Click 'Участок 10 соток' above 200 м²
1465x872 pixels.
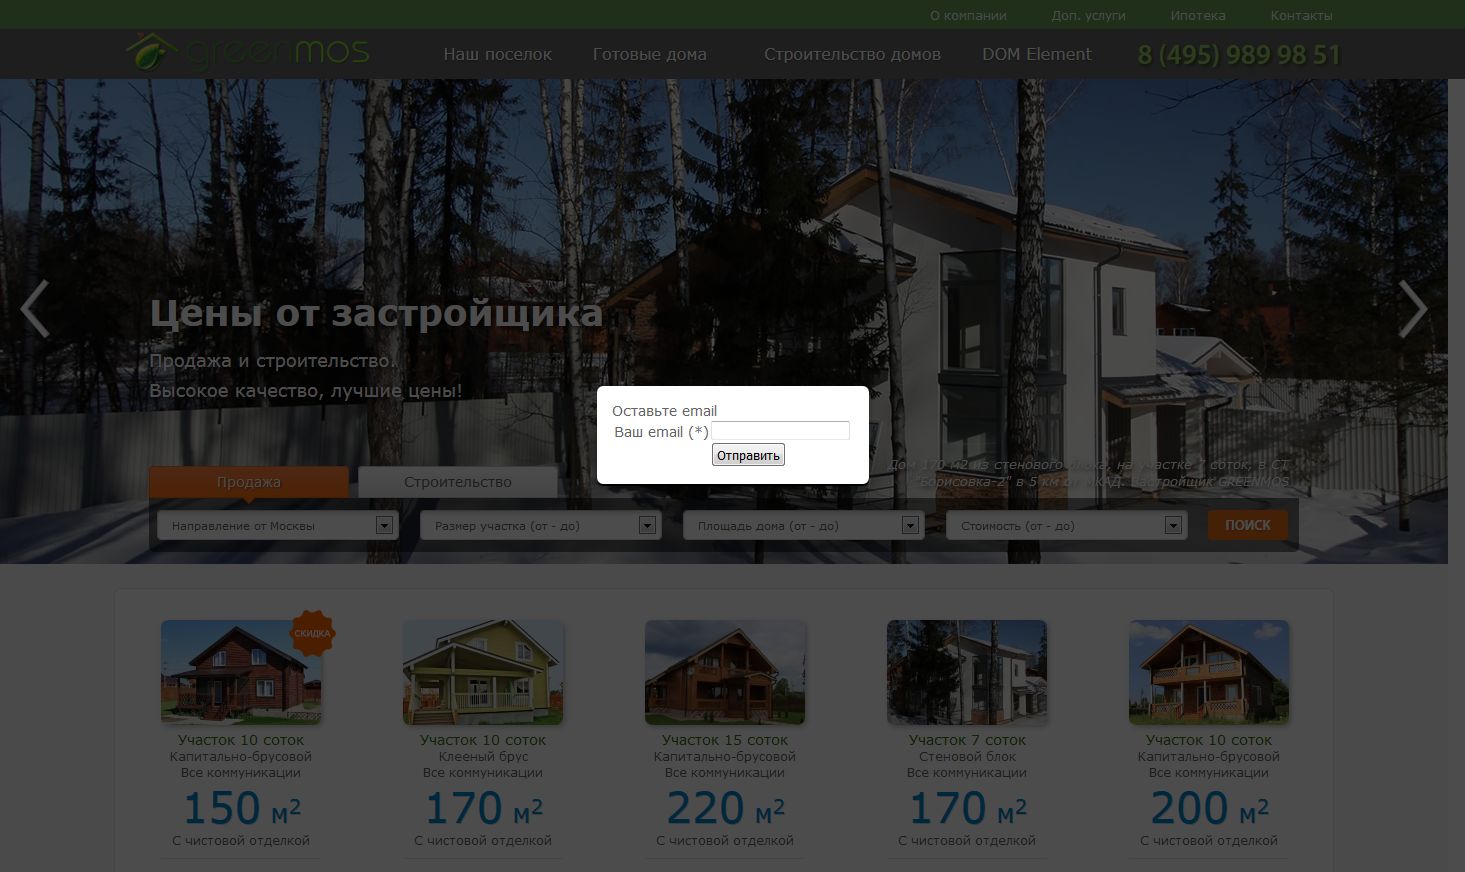pos(1209,740)
